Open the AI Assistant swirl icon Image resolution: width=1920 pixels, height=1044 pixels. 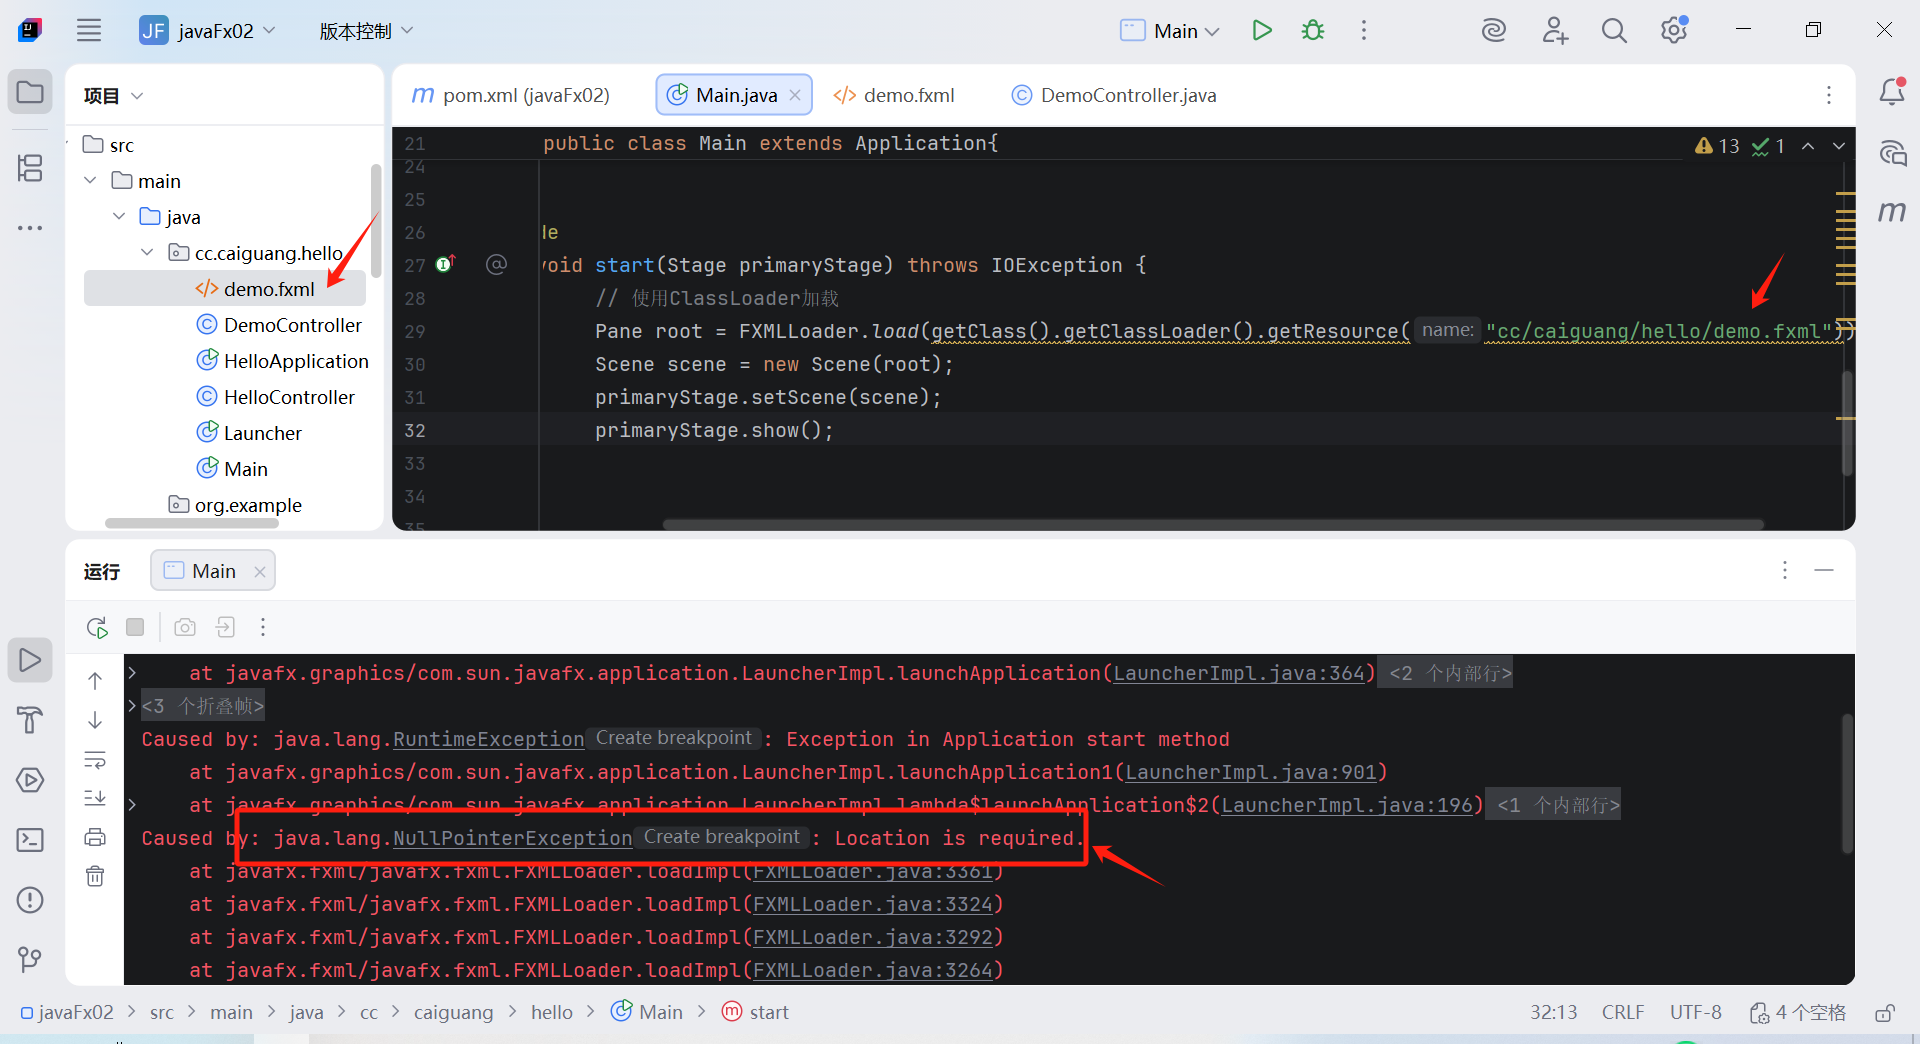click(x=1494, y=30)
